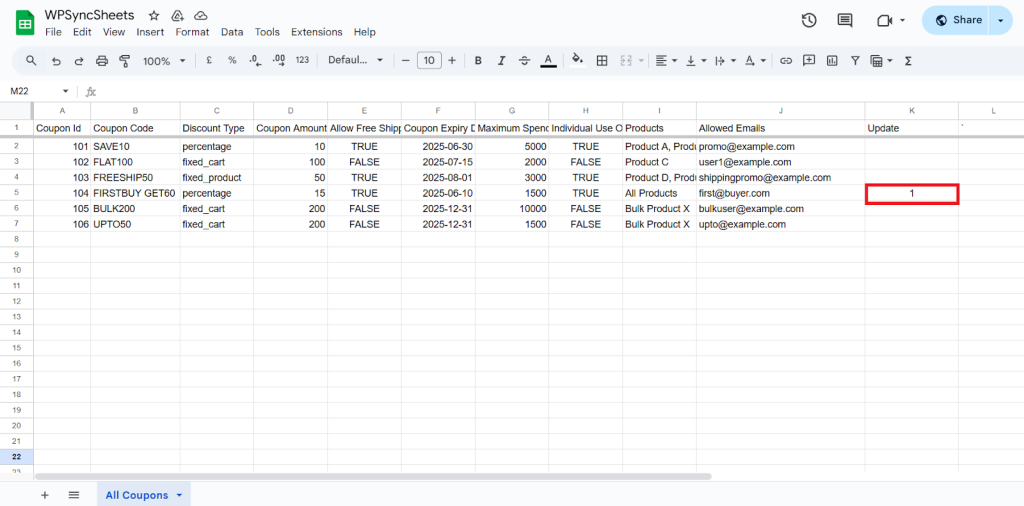Open the Edit menu
Image resolution: width=1024 pixels, height=506 pixels.
pyautogui.click(x=82, y=32)
